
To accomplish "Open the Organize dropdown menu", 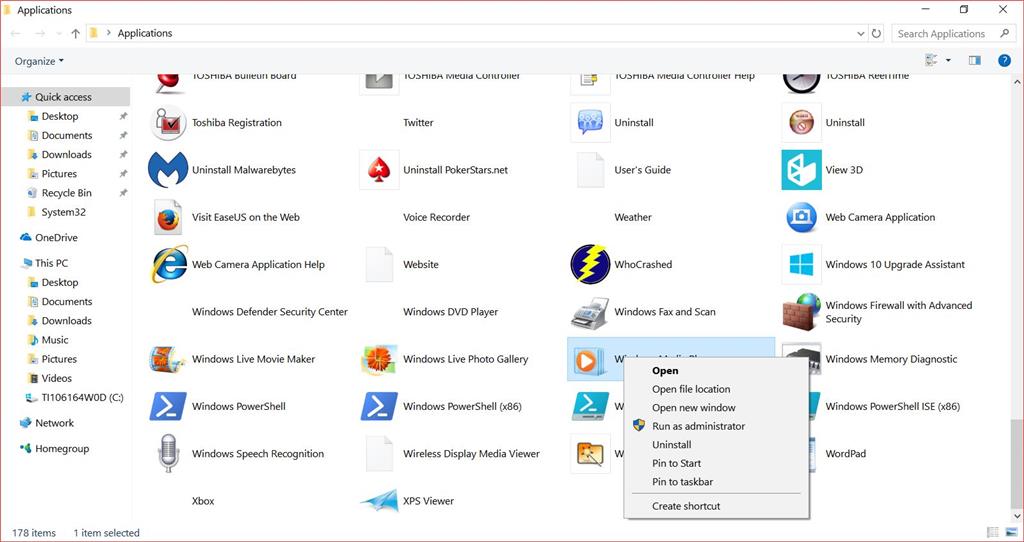I will (39, 61).
